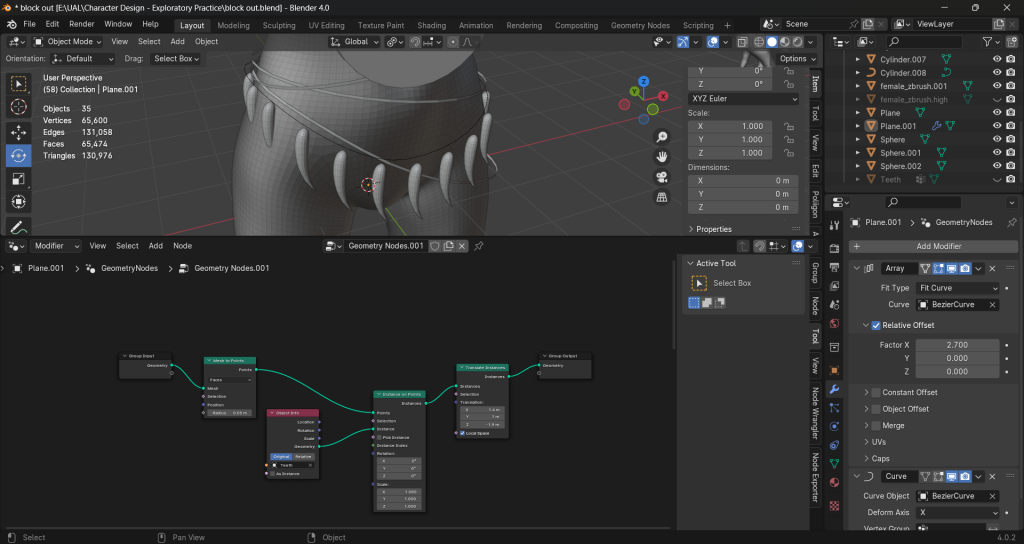Switch to the Shading workspace tab
The height and width of the screenshot is (544, 1024).
pos(432,25)
